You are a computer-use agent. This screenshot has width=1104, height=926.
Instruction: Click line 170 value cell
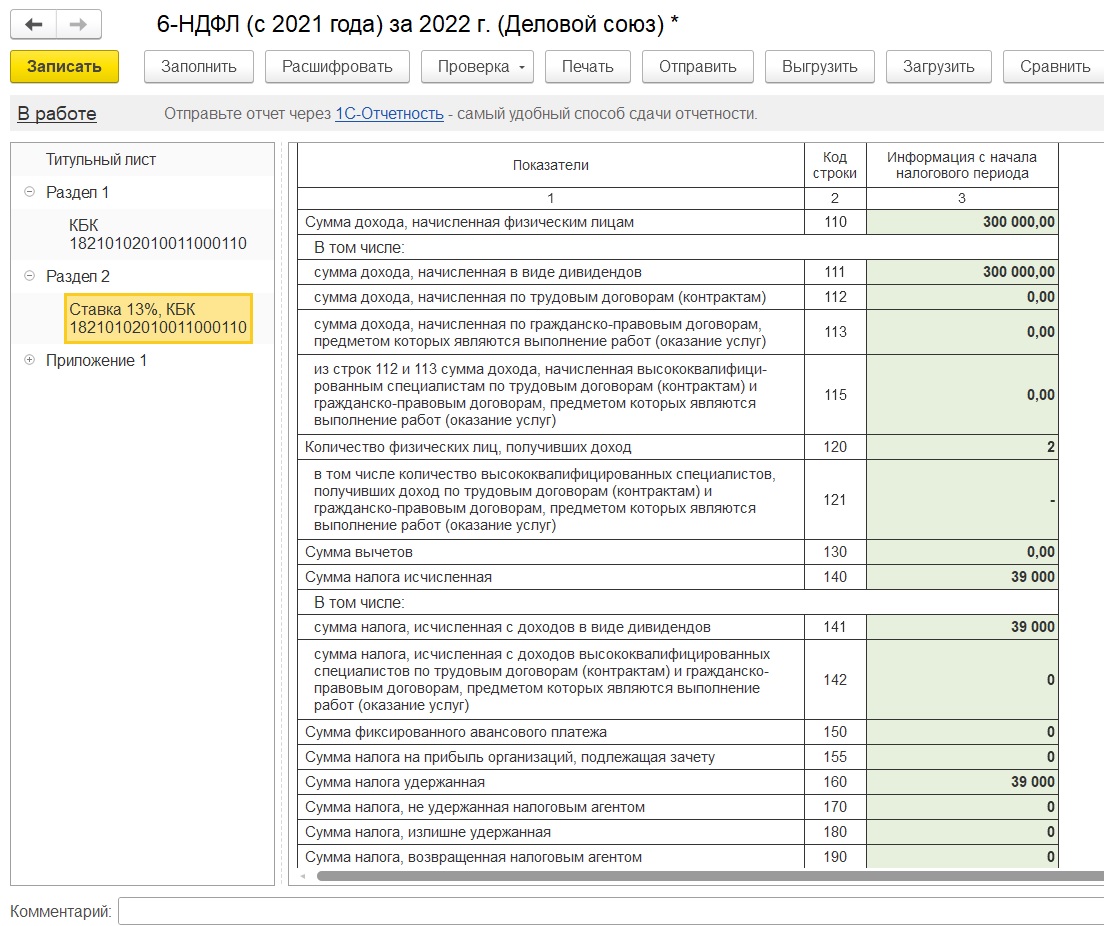pos(962,807)
